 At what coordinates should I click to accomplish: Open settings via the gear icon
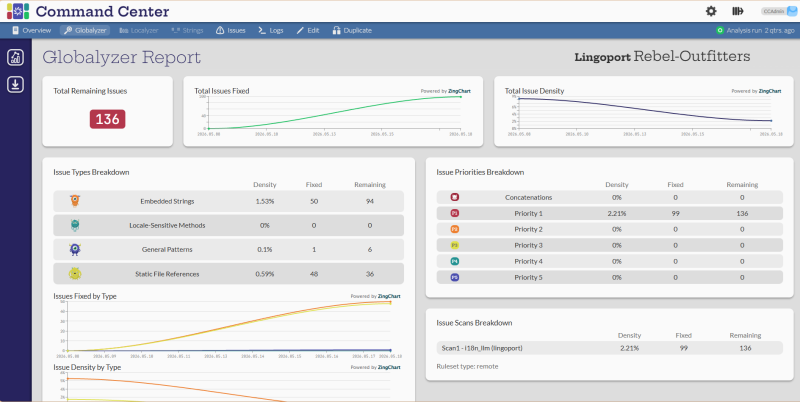tap(711, 11)
